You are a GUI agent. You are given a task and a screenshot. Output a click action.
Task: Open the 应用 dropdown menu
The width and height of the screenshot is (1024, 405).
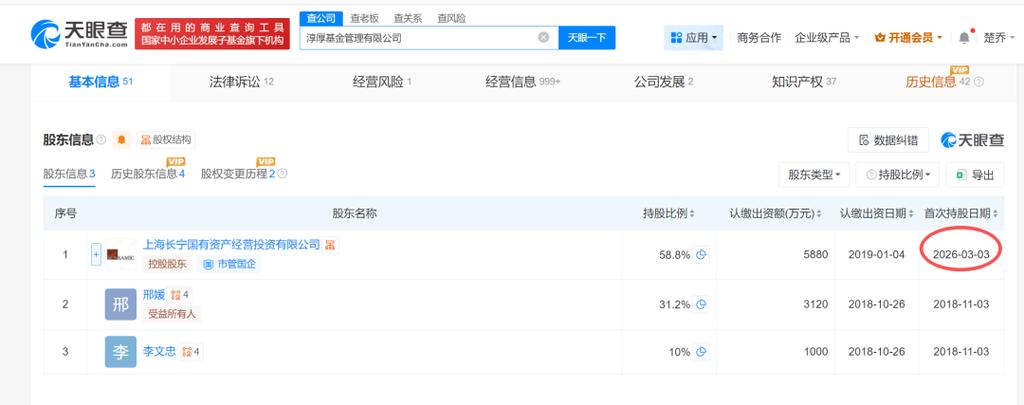[694, 38]
